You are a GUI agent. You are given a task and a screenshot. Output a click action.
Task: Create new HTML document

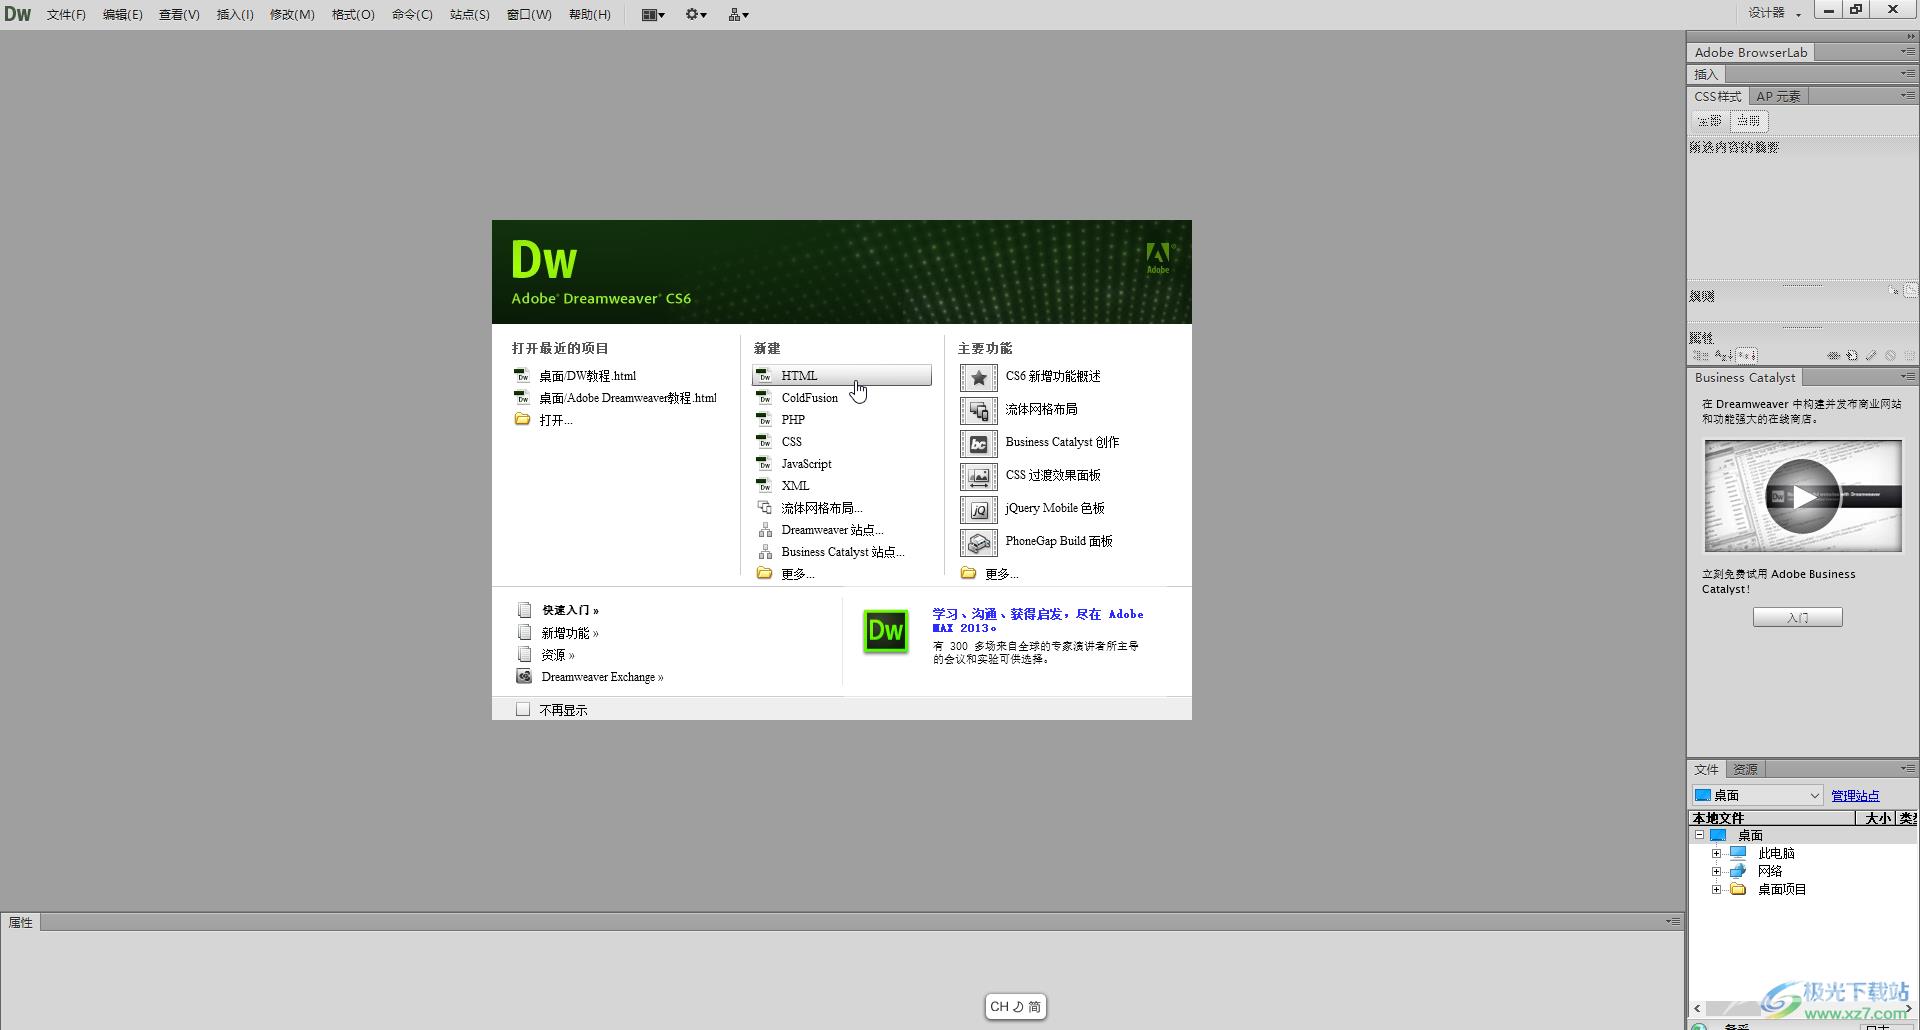pos(842,376)
